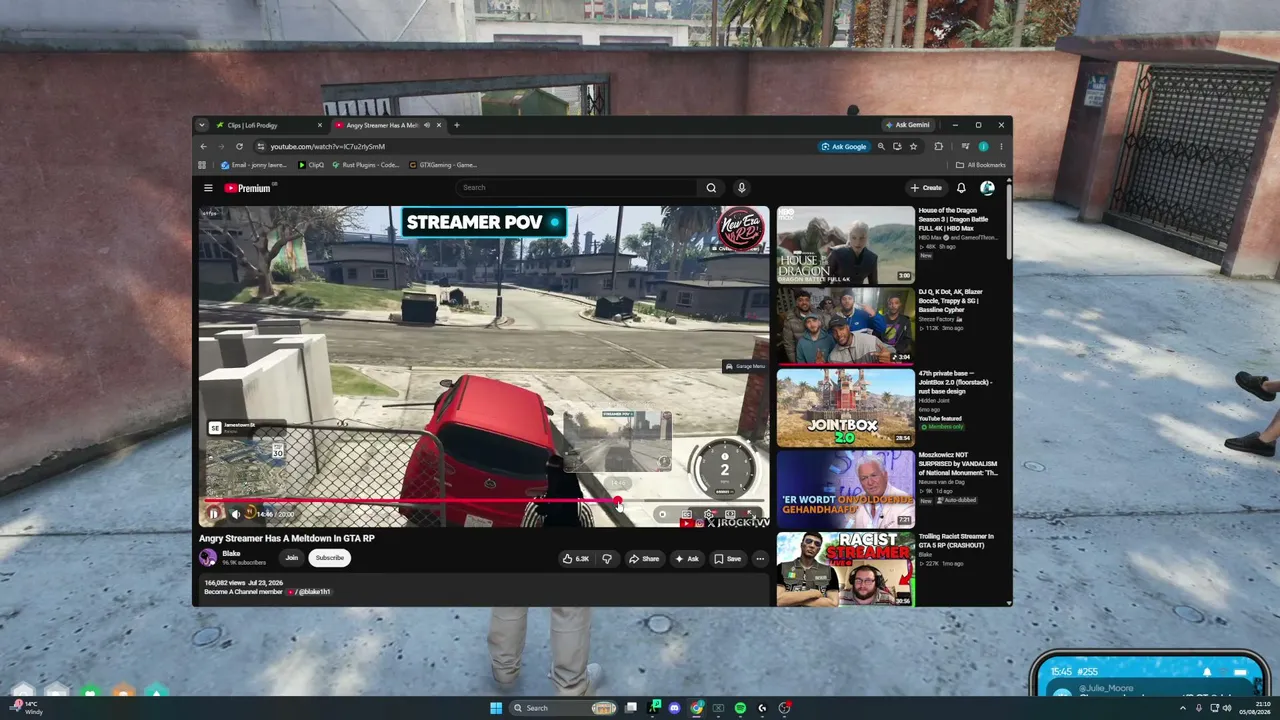Open the Chrome profile avatar
Screen dimensions: 1280x720
tap(983, 146)
